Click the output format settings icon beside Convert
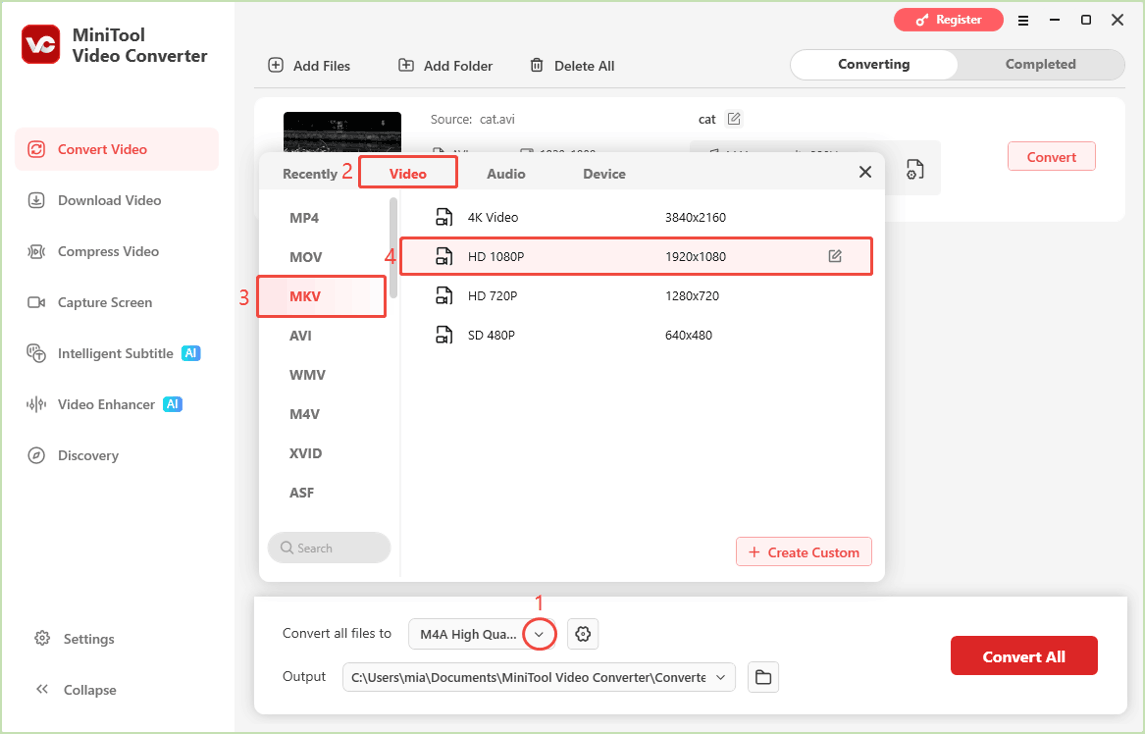 [x=914, y=169]
